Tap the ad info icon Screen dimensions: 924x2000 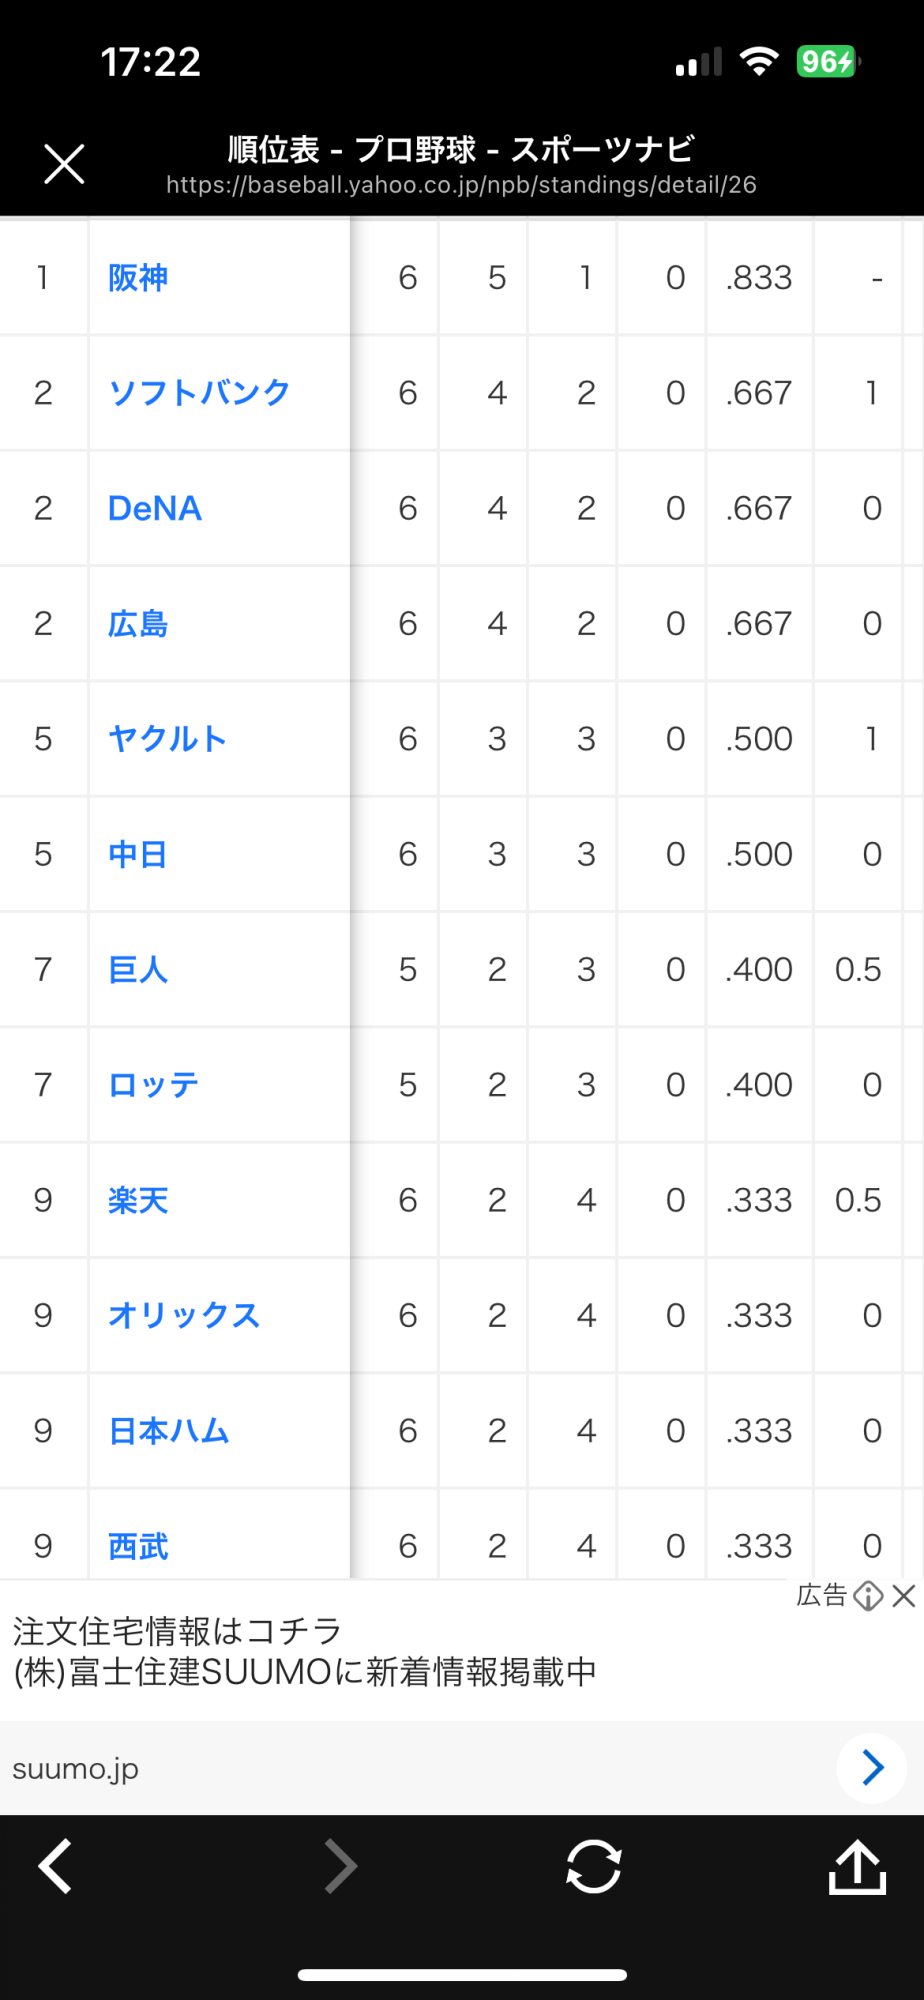(868, 1595)
